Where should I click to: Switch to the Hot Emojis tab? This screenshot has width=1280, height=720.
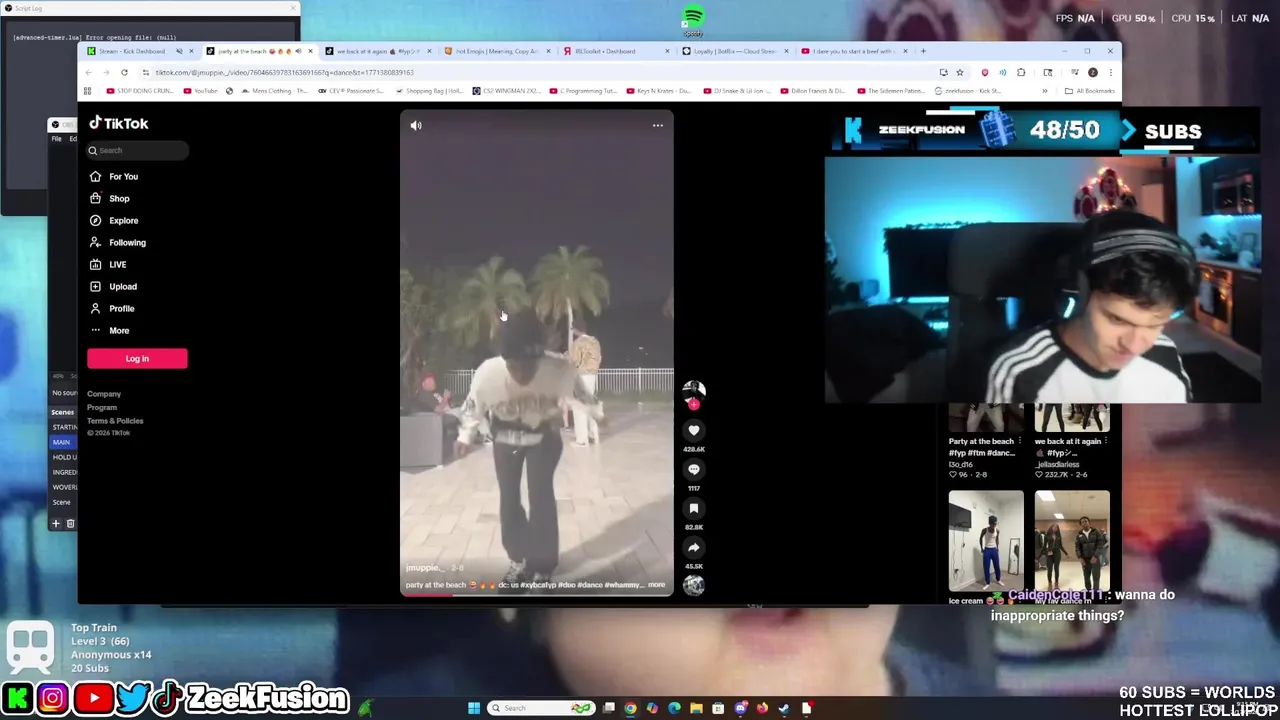pyautogui.click(x=497, y=51)
